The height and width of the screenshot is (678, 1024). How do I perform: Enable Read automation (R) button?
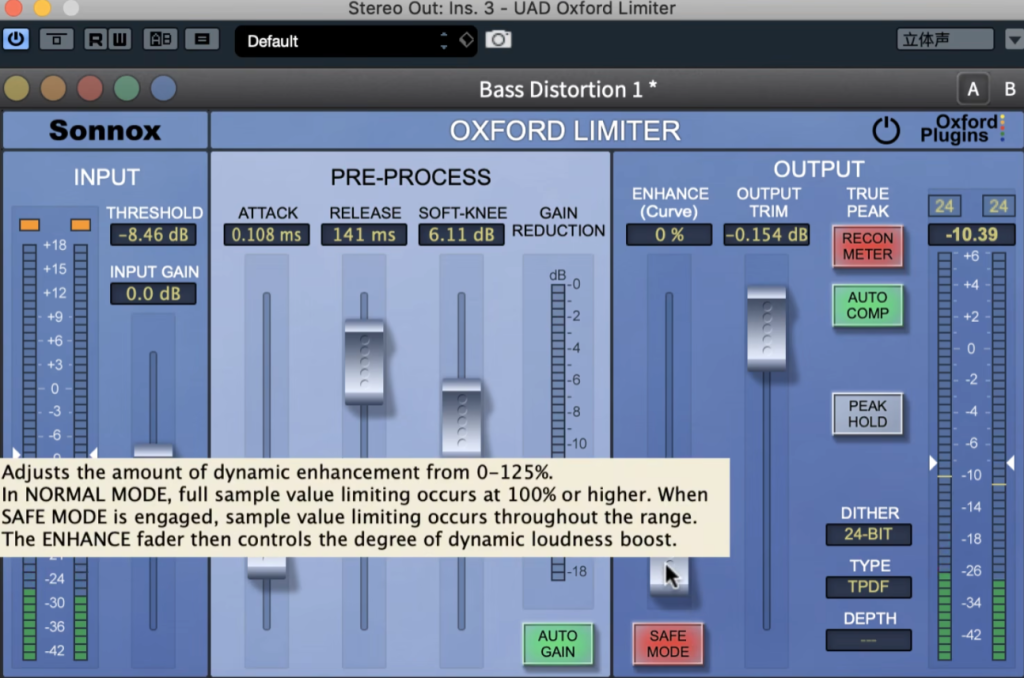coord(95,40)
